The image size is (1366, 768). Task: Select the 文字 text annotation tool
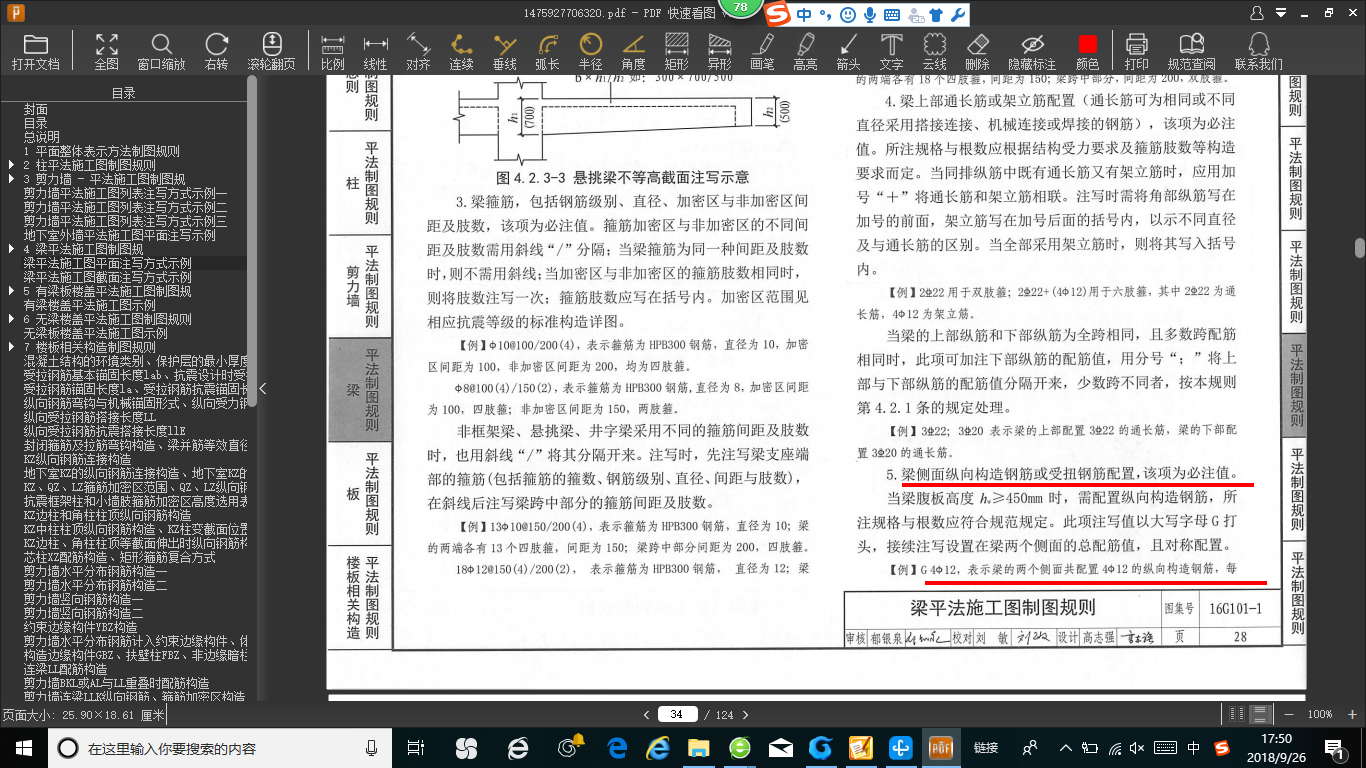(x=891, y=51)
